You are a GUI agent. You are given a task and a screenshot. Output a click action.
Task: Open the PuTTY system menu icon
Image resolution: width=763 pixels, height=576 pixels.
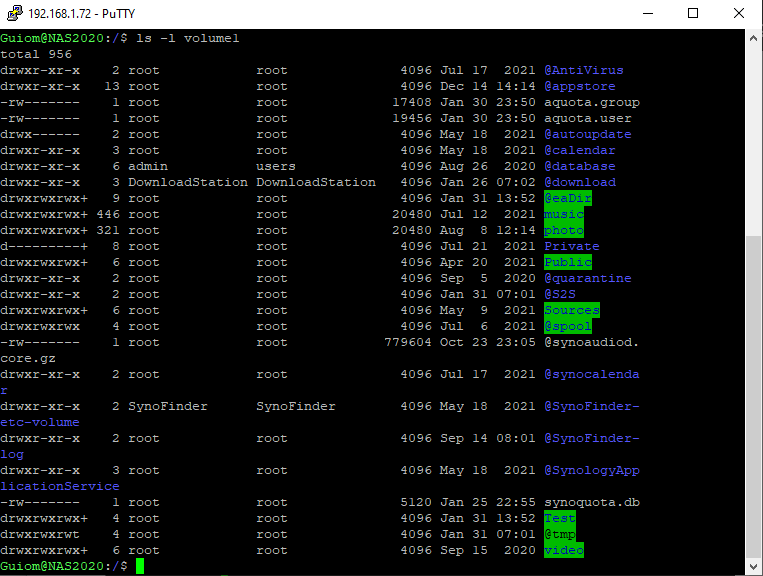[13, 13]
